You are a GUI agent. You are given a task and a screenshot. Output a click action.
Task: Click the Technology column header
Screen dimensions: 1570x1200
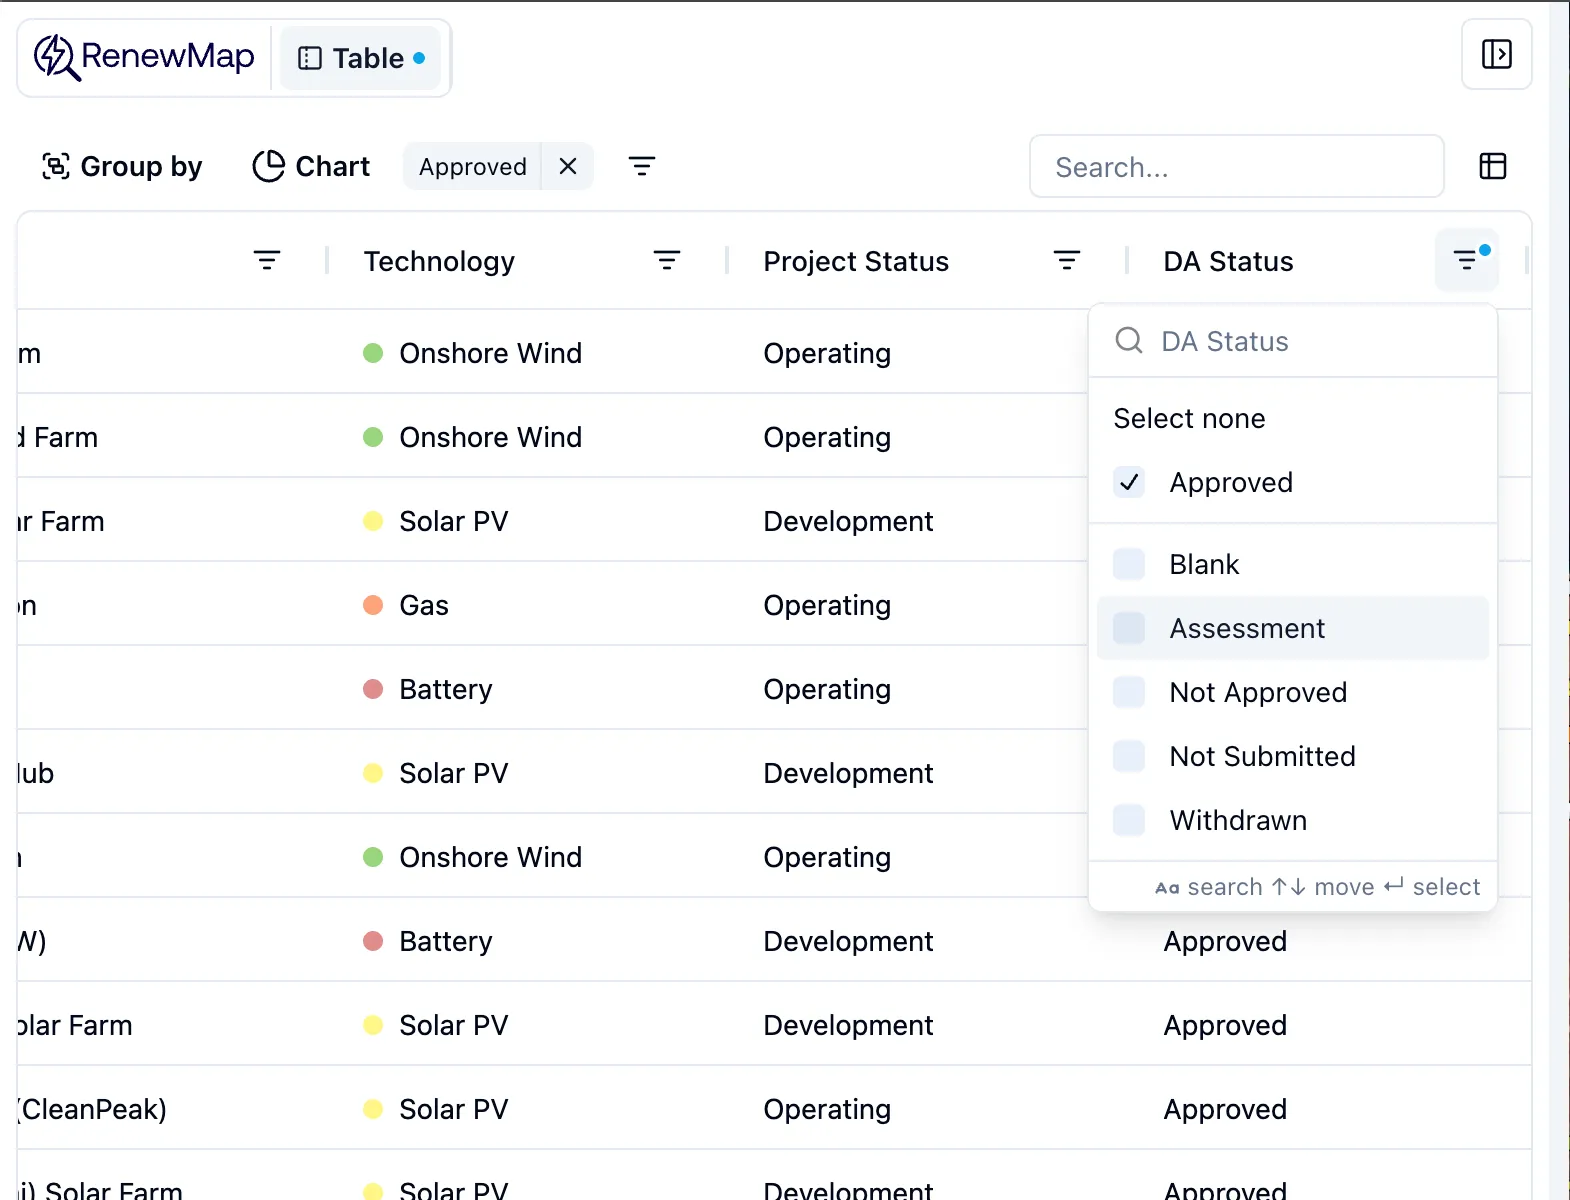point(439,261)
